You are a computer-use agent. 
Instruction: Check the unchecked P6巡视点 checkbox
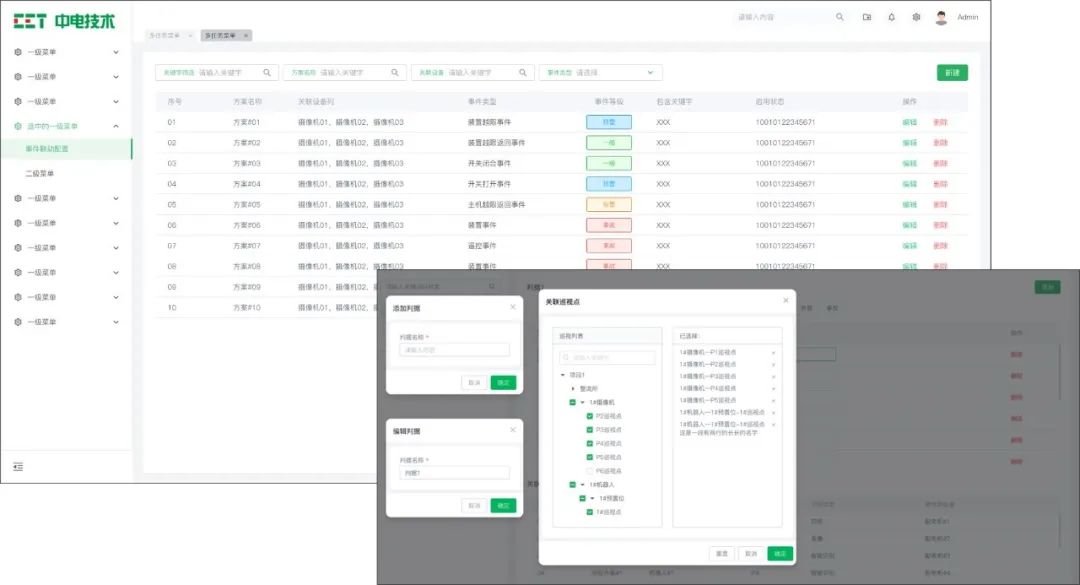pyautogui.click(x=590, y=470)
